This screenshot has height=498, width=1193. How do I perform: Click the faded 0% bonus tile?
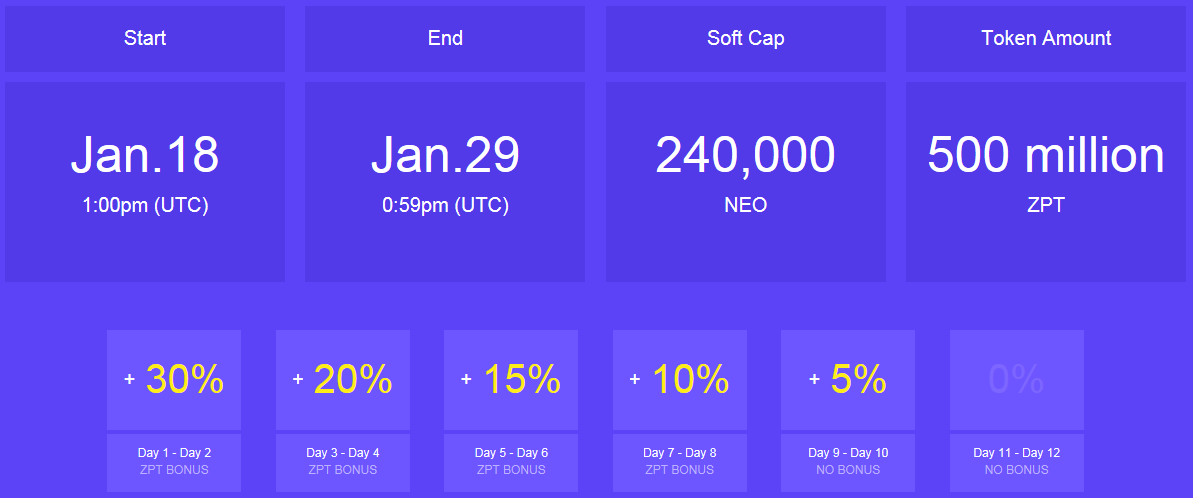(x=1016, y=380)
